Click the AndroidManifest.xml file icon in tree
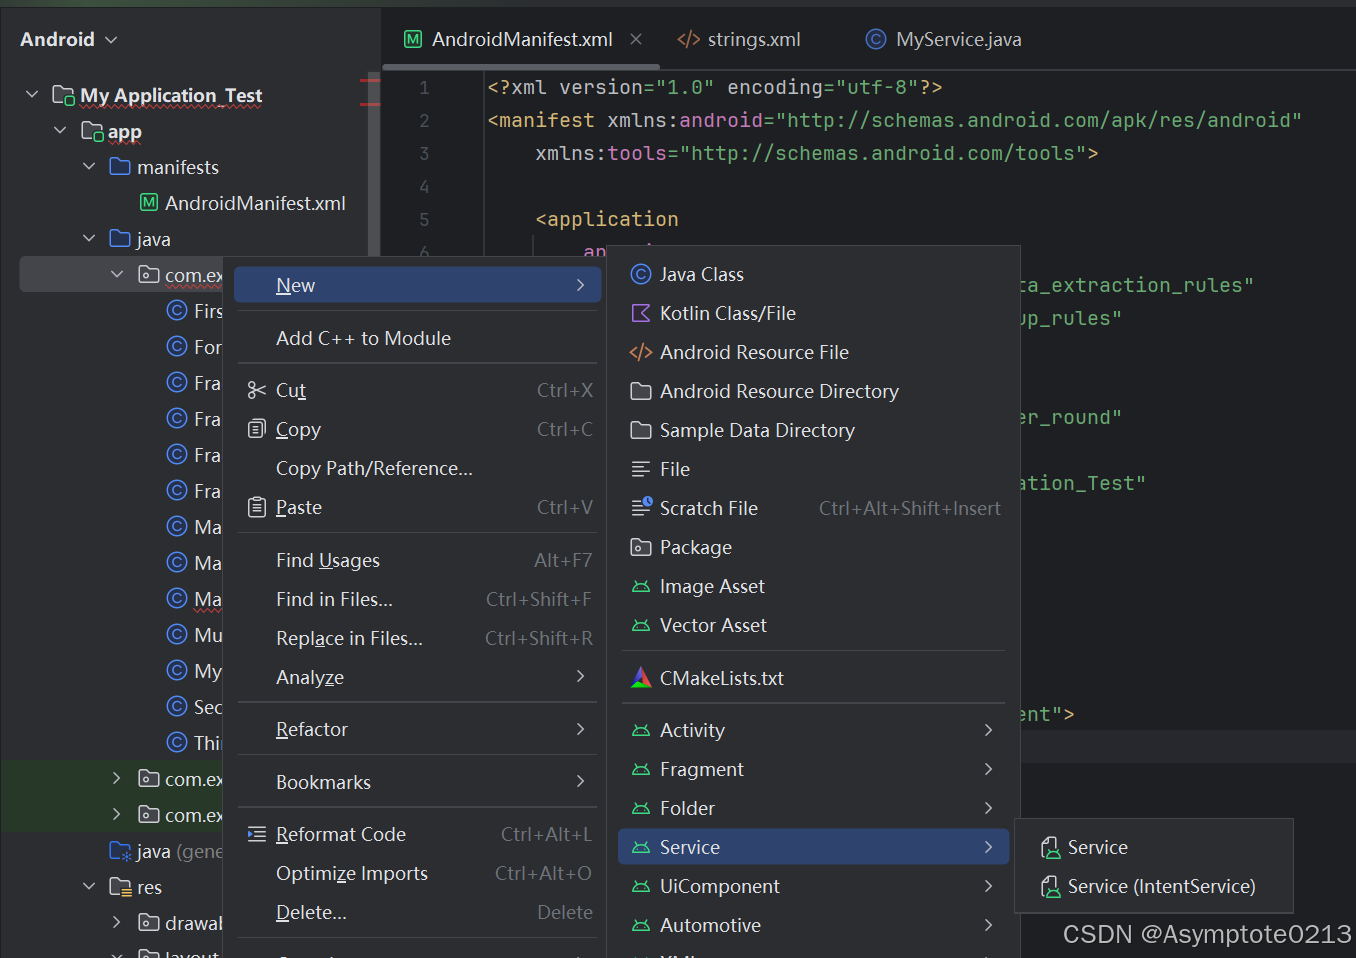Image resolution: width=1356 pixels, height=958 pixels. click(x=149, y=203)
